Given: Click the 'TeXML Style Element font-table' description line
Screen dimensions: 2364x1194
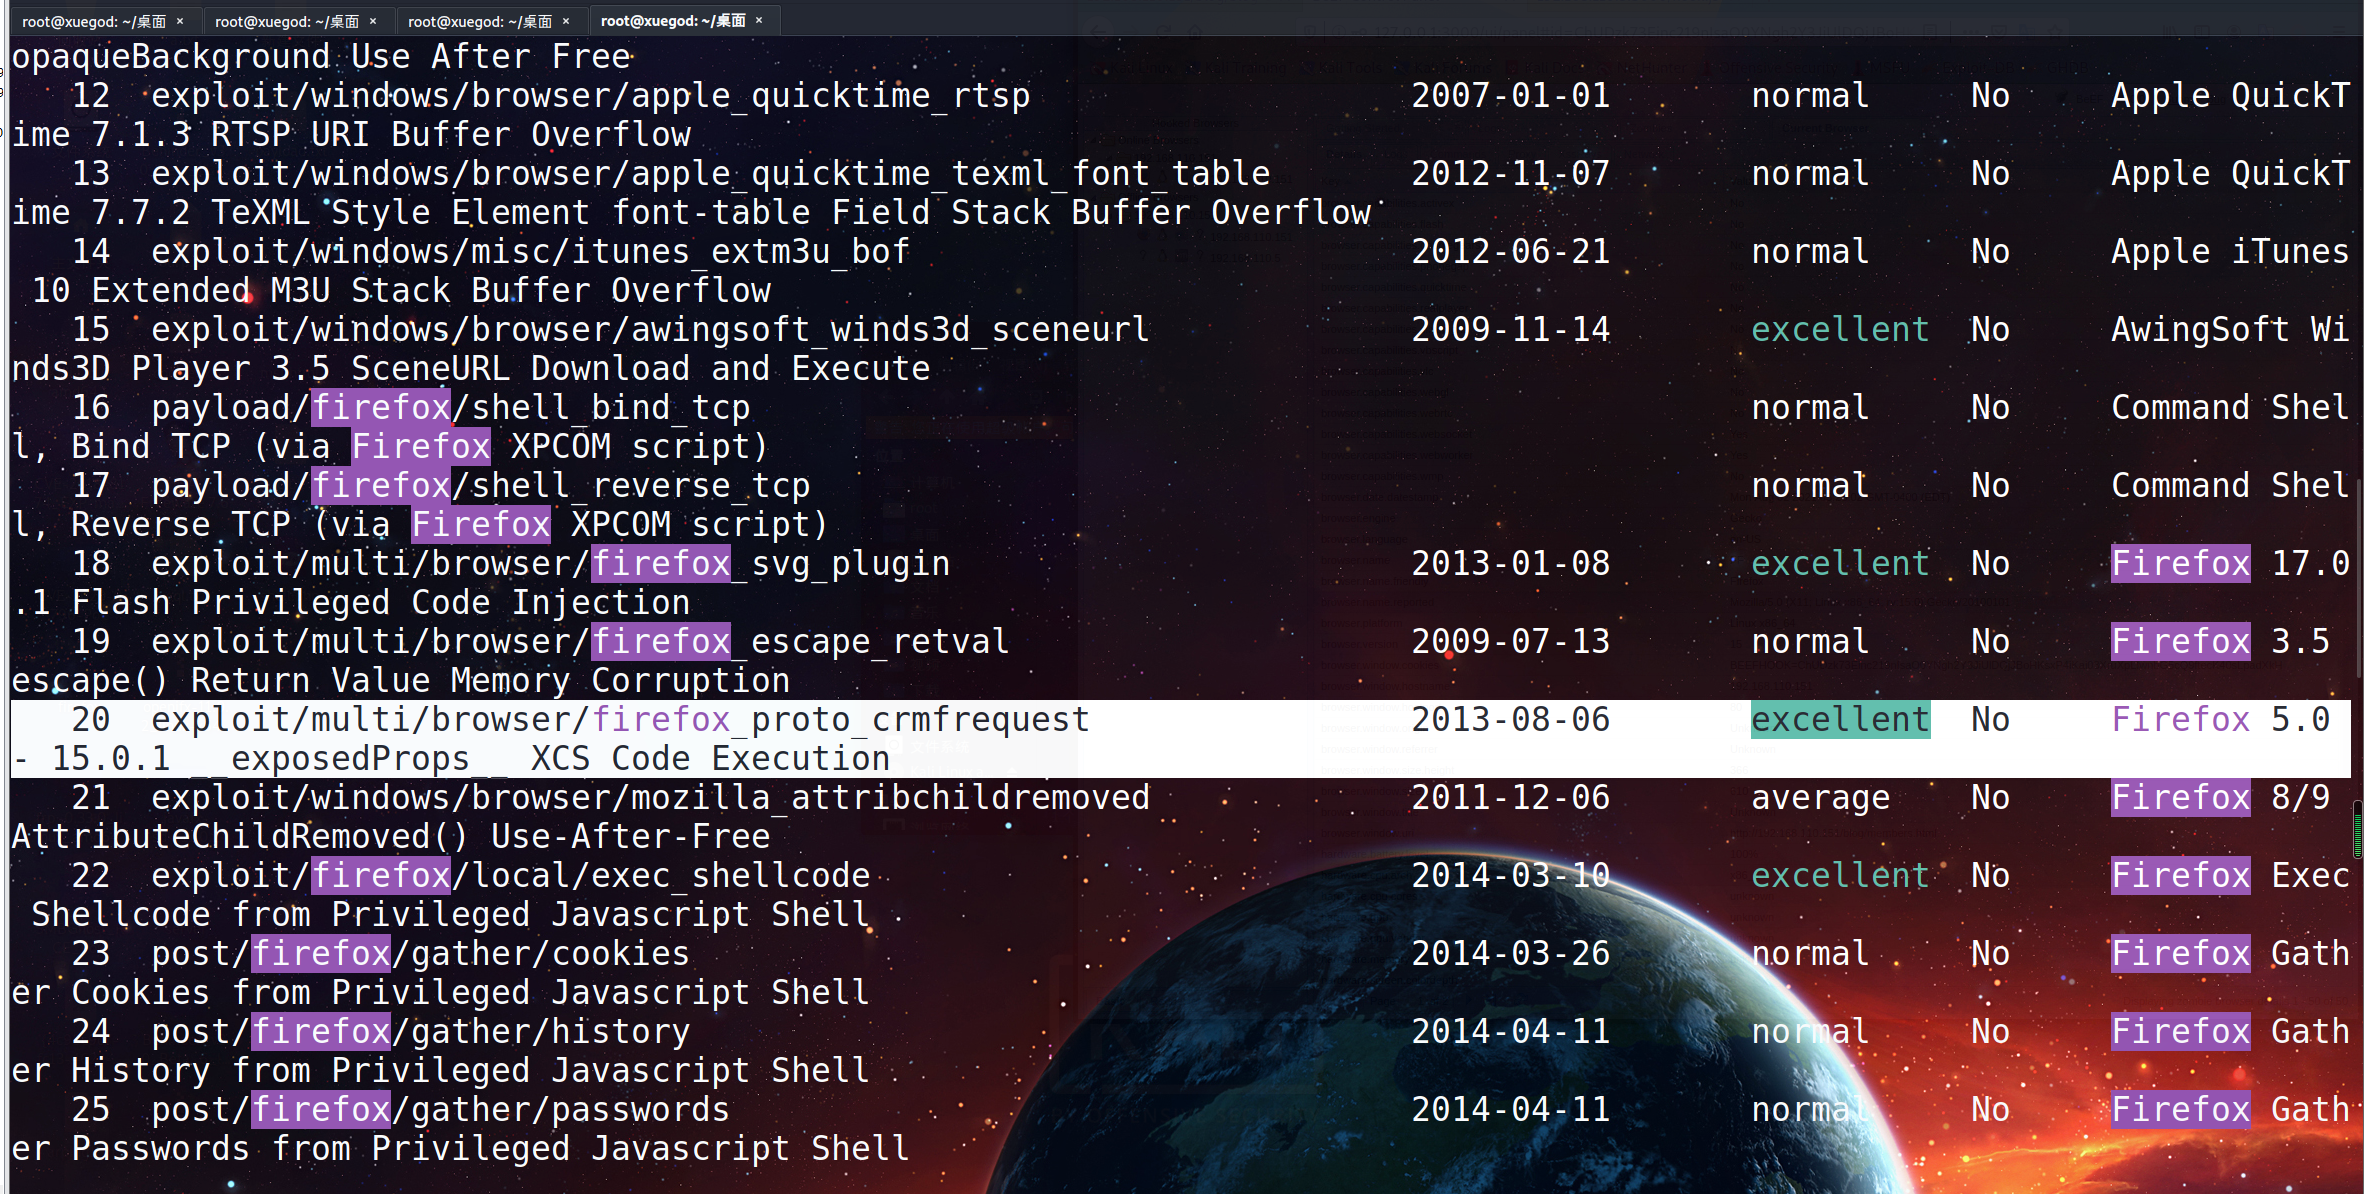Looking at the screenshot, I should click(x=691, y=213).
